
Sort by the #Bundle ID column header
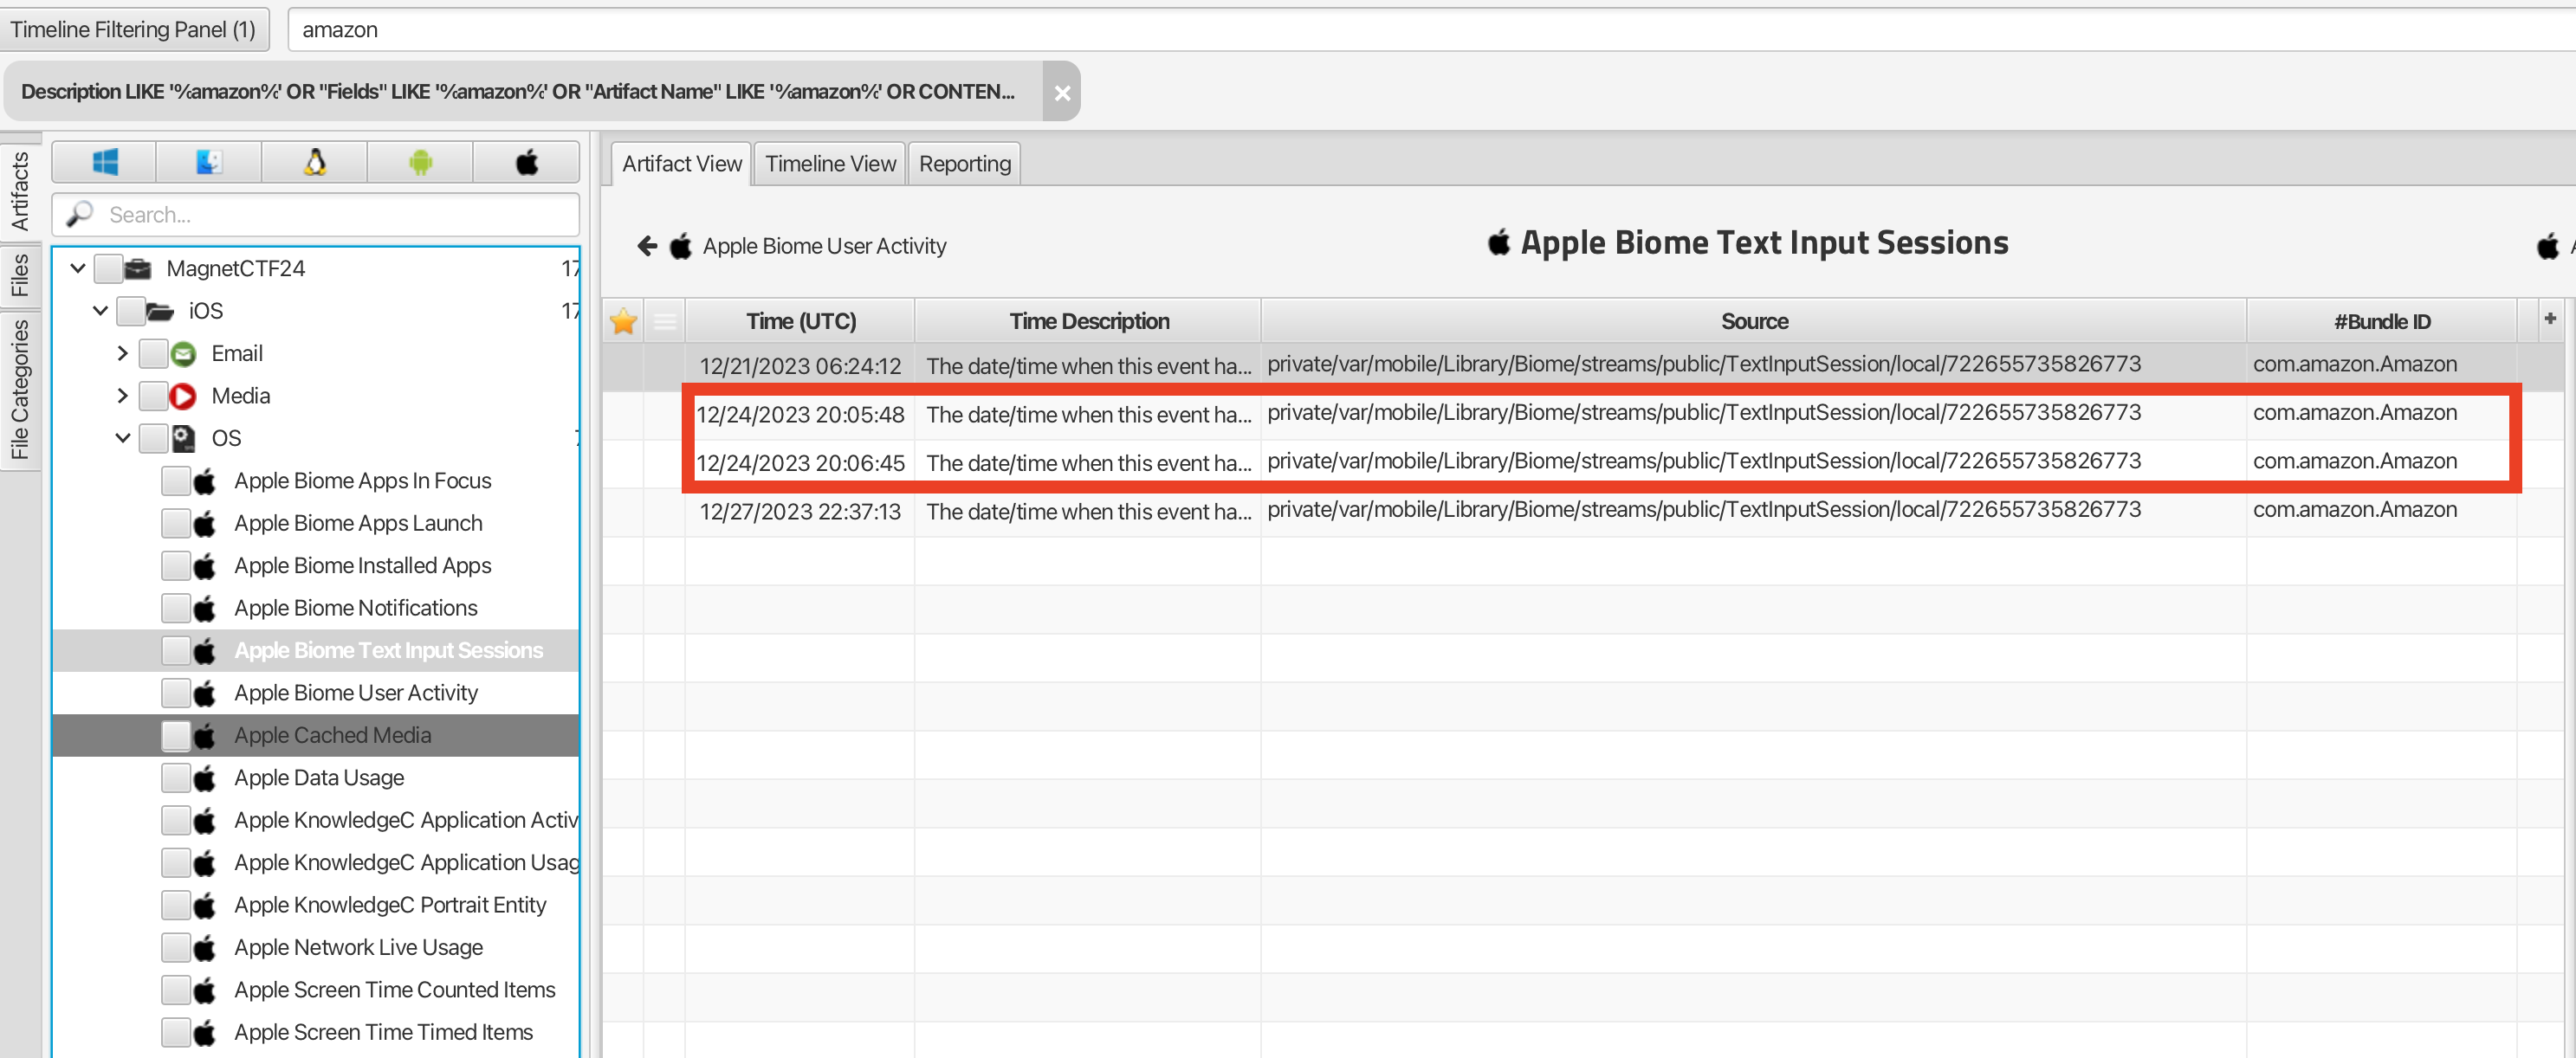(2381, 321)
